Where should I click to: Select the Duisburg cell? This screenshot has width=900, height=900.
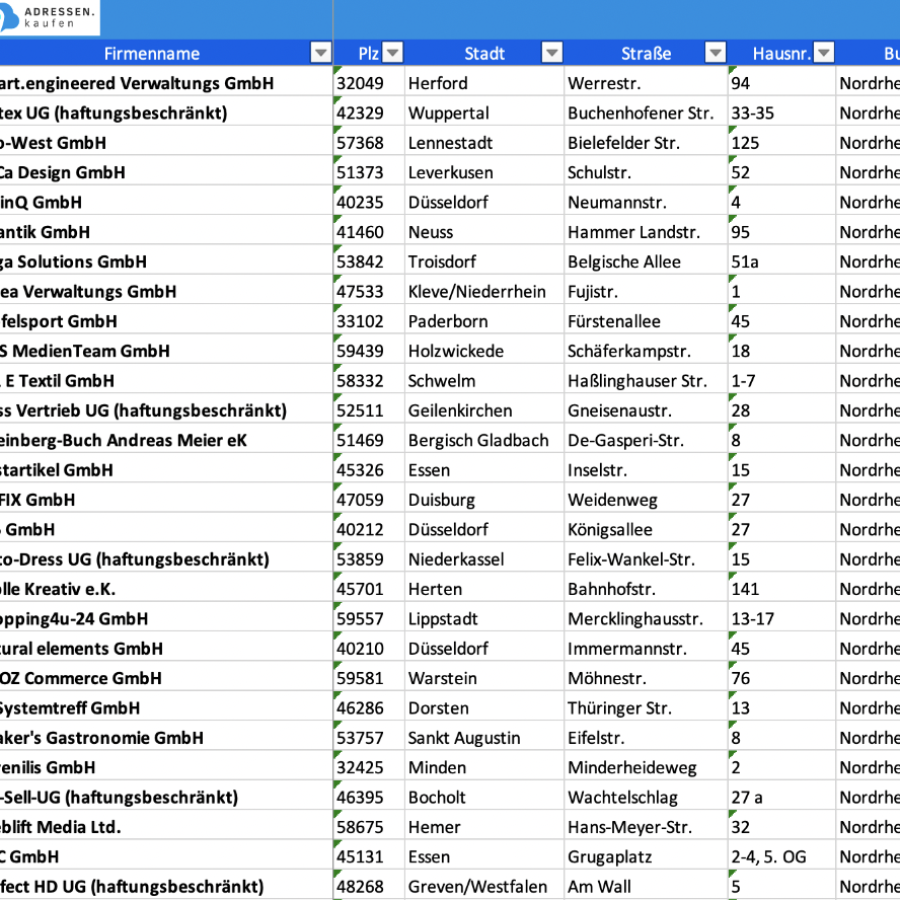(x=484, y=501)
